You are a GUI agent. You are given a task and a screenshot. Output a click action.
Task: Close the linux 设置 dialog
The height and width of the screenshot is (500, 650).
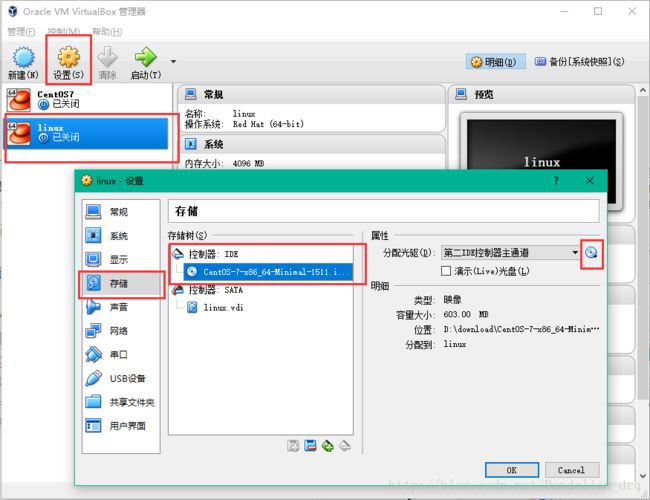click(x=589, y=180)
